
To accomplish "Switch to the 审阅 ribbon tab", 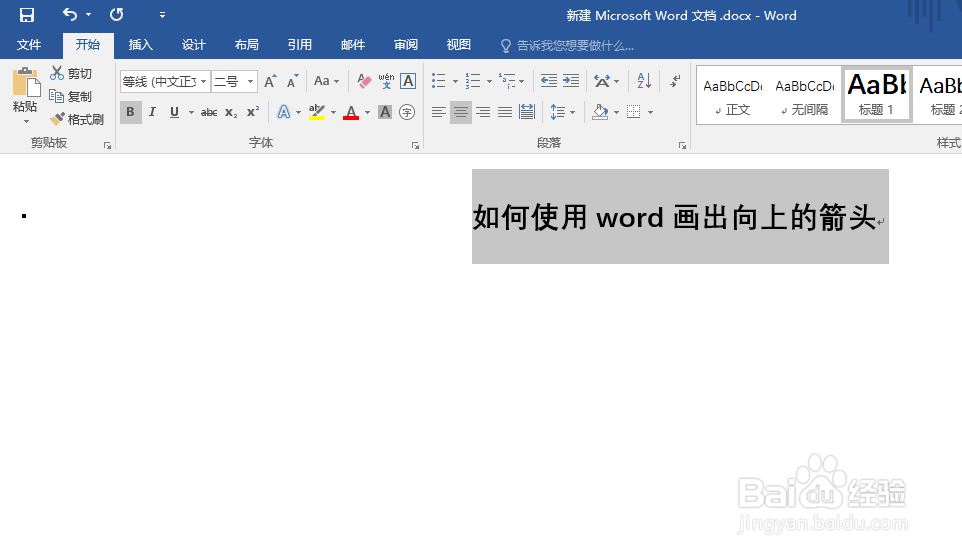I will point(406,45).
